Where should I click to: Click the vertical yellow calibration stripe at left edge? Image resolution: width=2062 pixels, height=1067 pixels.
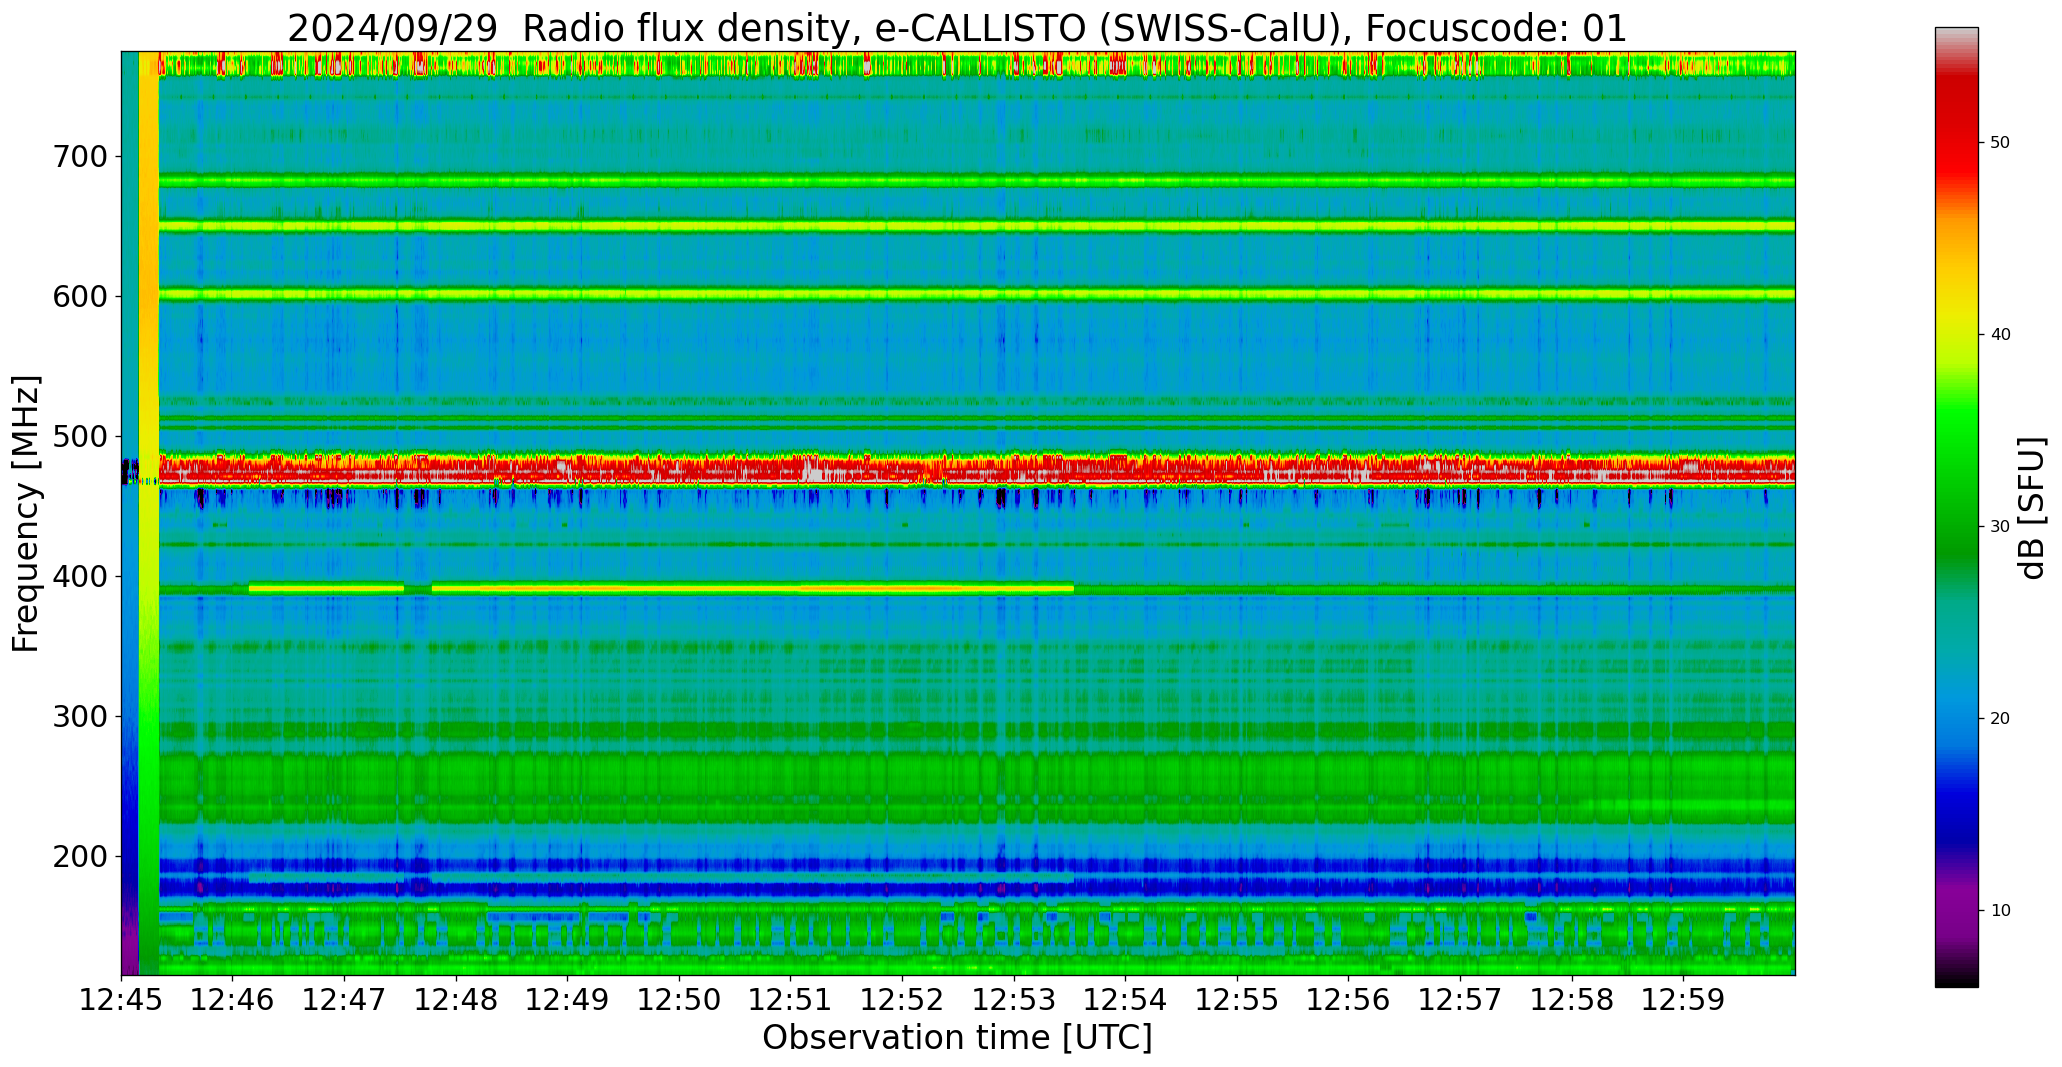(x=148, y=513)
